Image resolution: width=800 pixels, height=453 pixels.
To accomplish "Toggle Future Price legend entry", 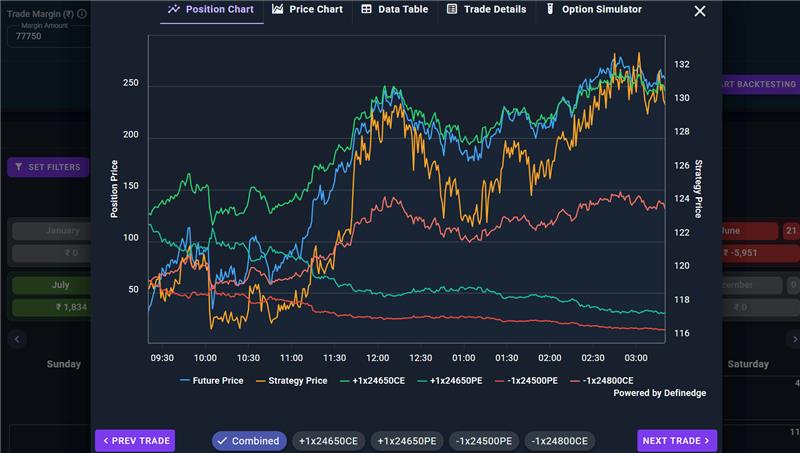I will click(212, 381).
